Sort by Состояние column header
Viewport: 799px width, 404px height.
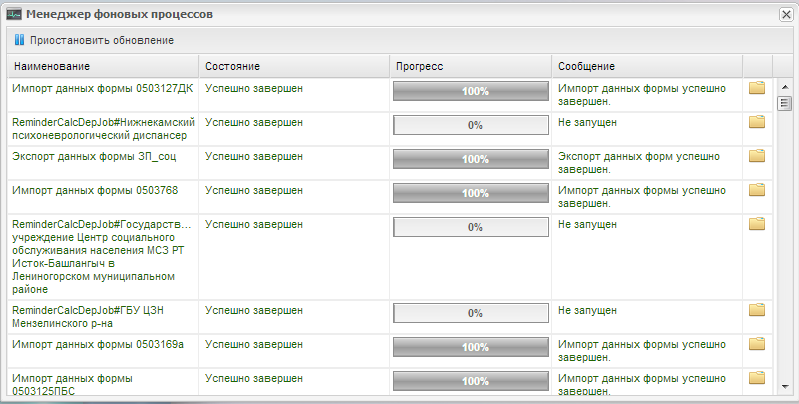point(294,66)
